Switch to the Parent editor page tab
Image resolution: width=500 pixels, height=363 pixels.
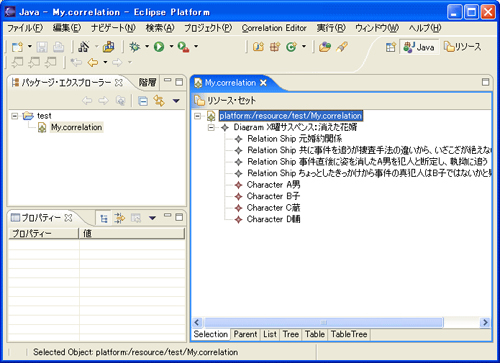(x=245, y=334)
